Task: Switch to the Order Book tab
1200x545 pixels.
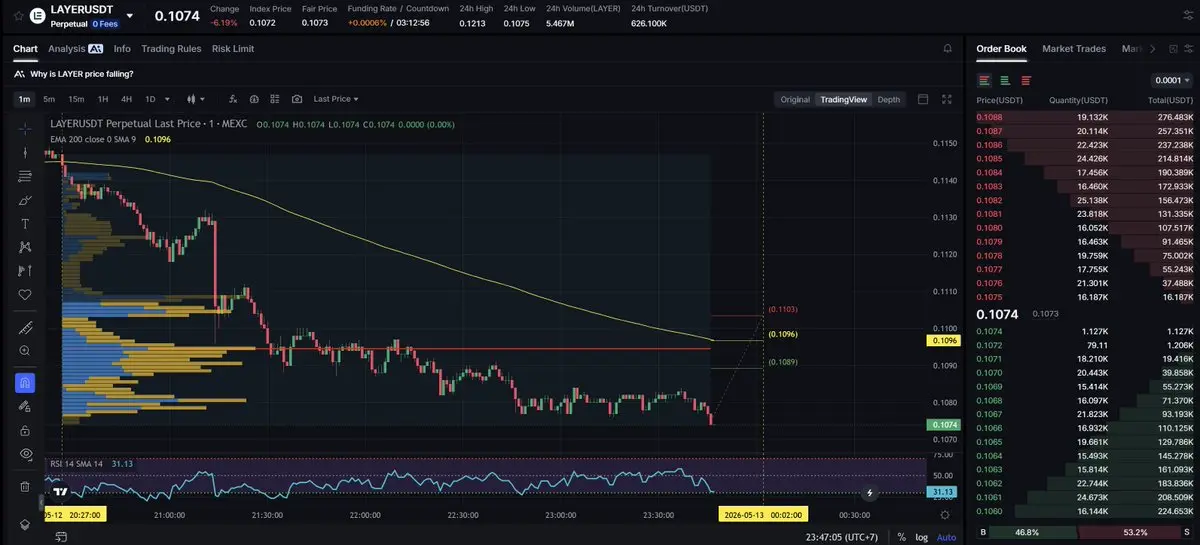Action: coord(1001,48)
